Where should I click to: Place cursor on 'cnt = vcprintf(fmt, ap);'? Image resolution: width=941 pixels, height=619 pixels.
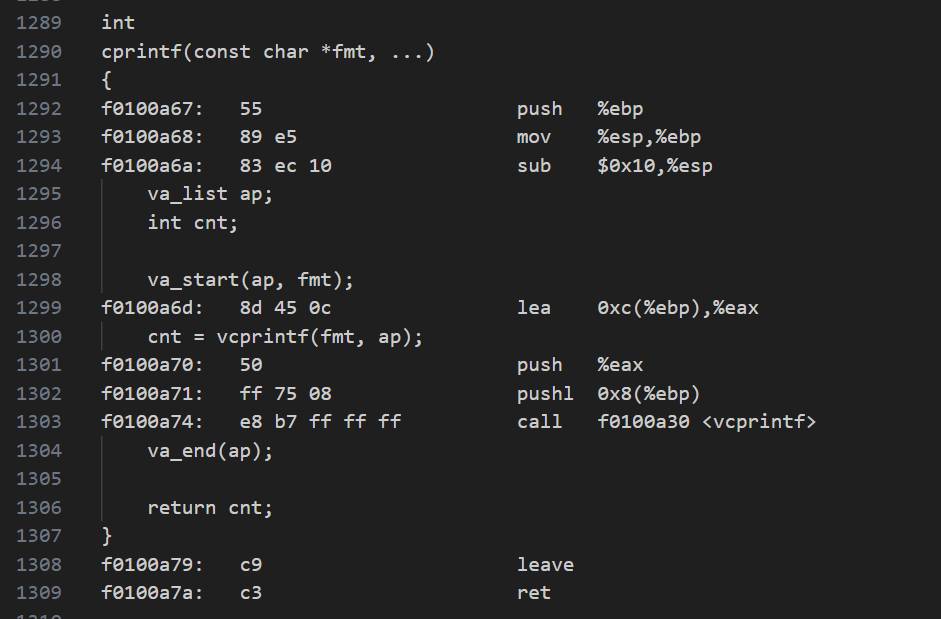285,336
